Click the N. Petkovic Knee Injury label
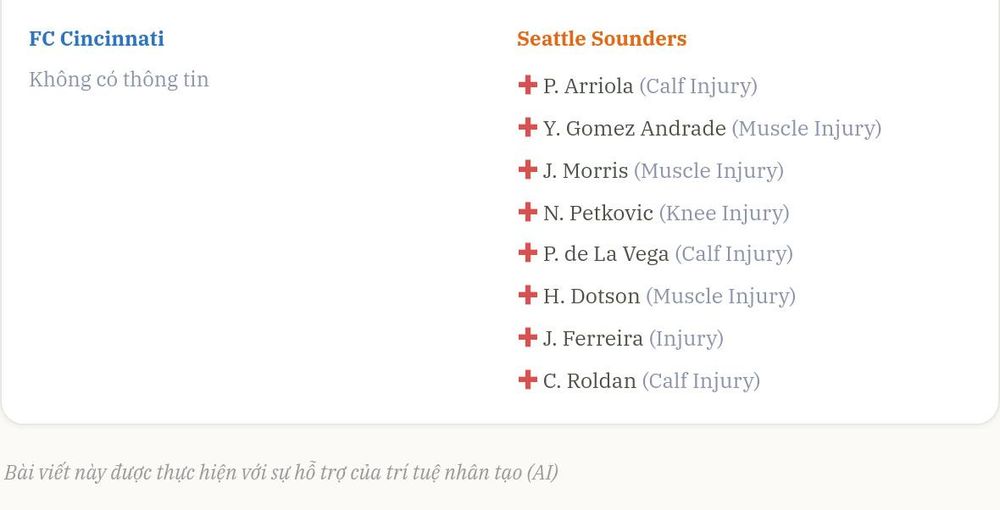 pos(724,213)
